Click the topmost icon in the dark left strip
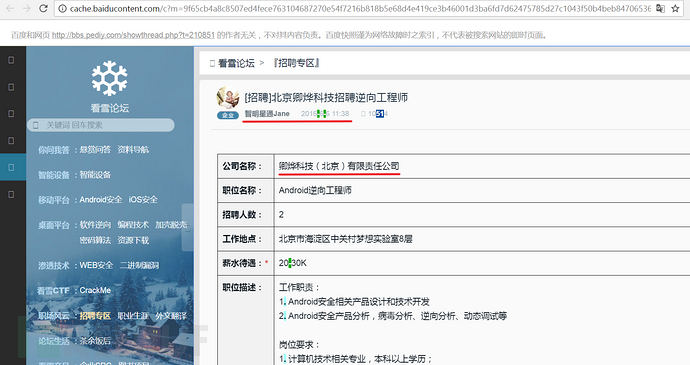 (11, 60)
